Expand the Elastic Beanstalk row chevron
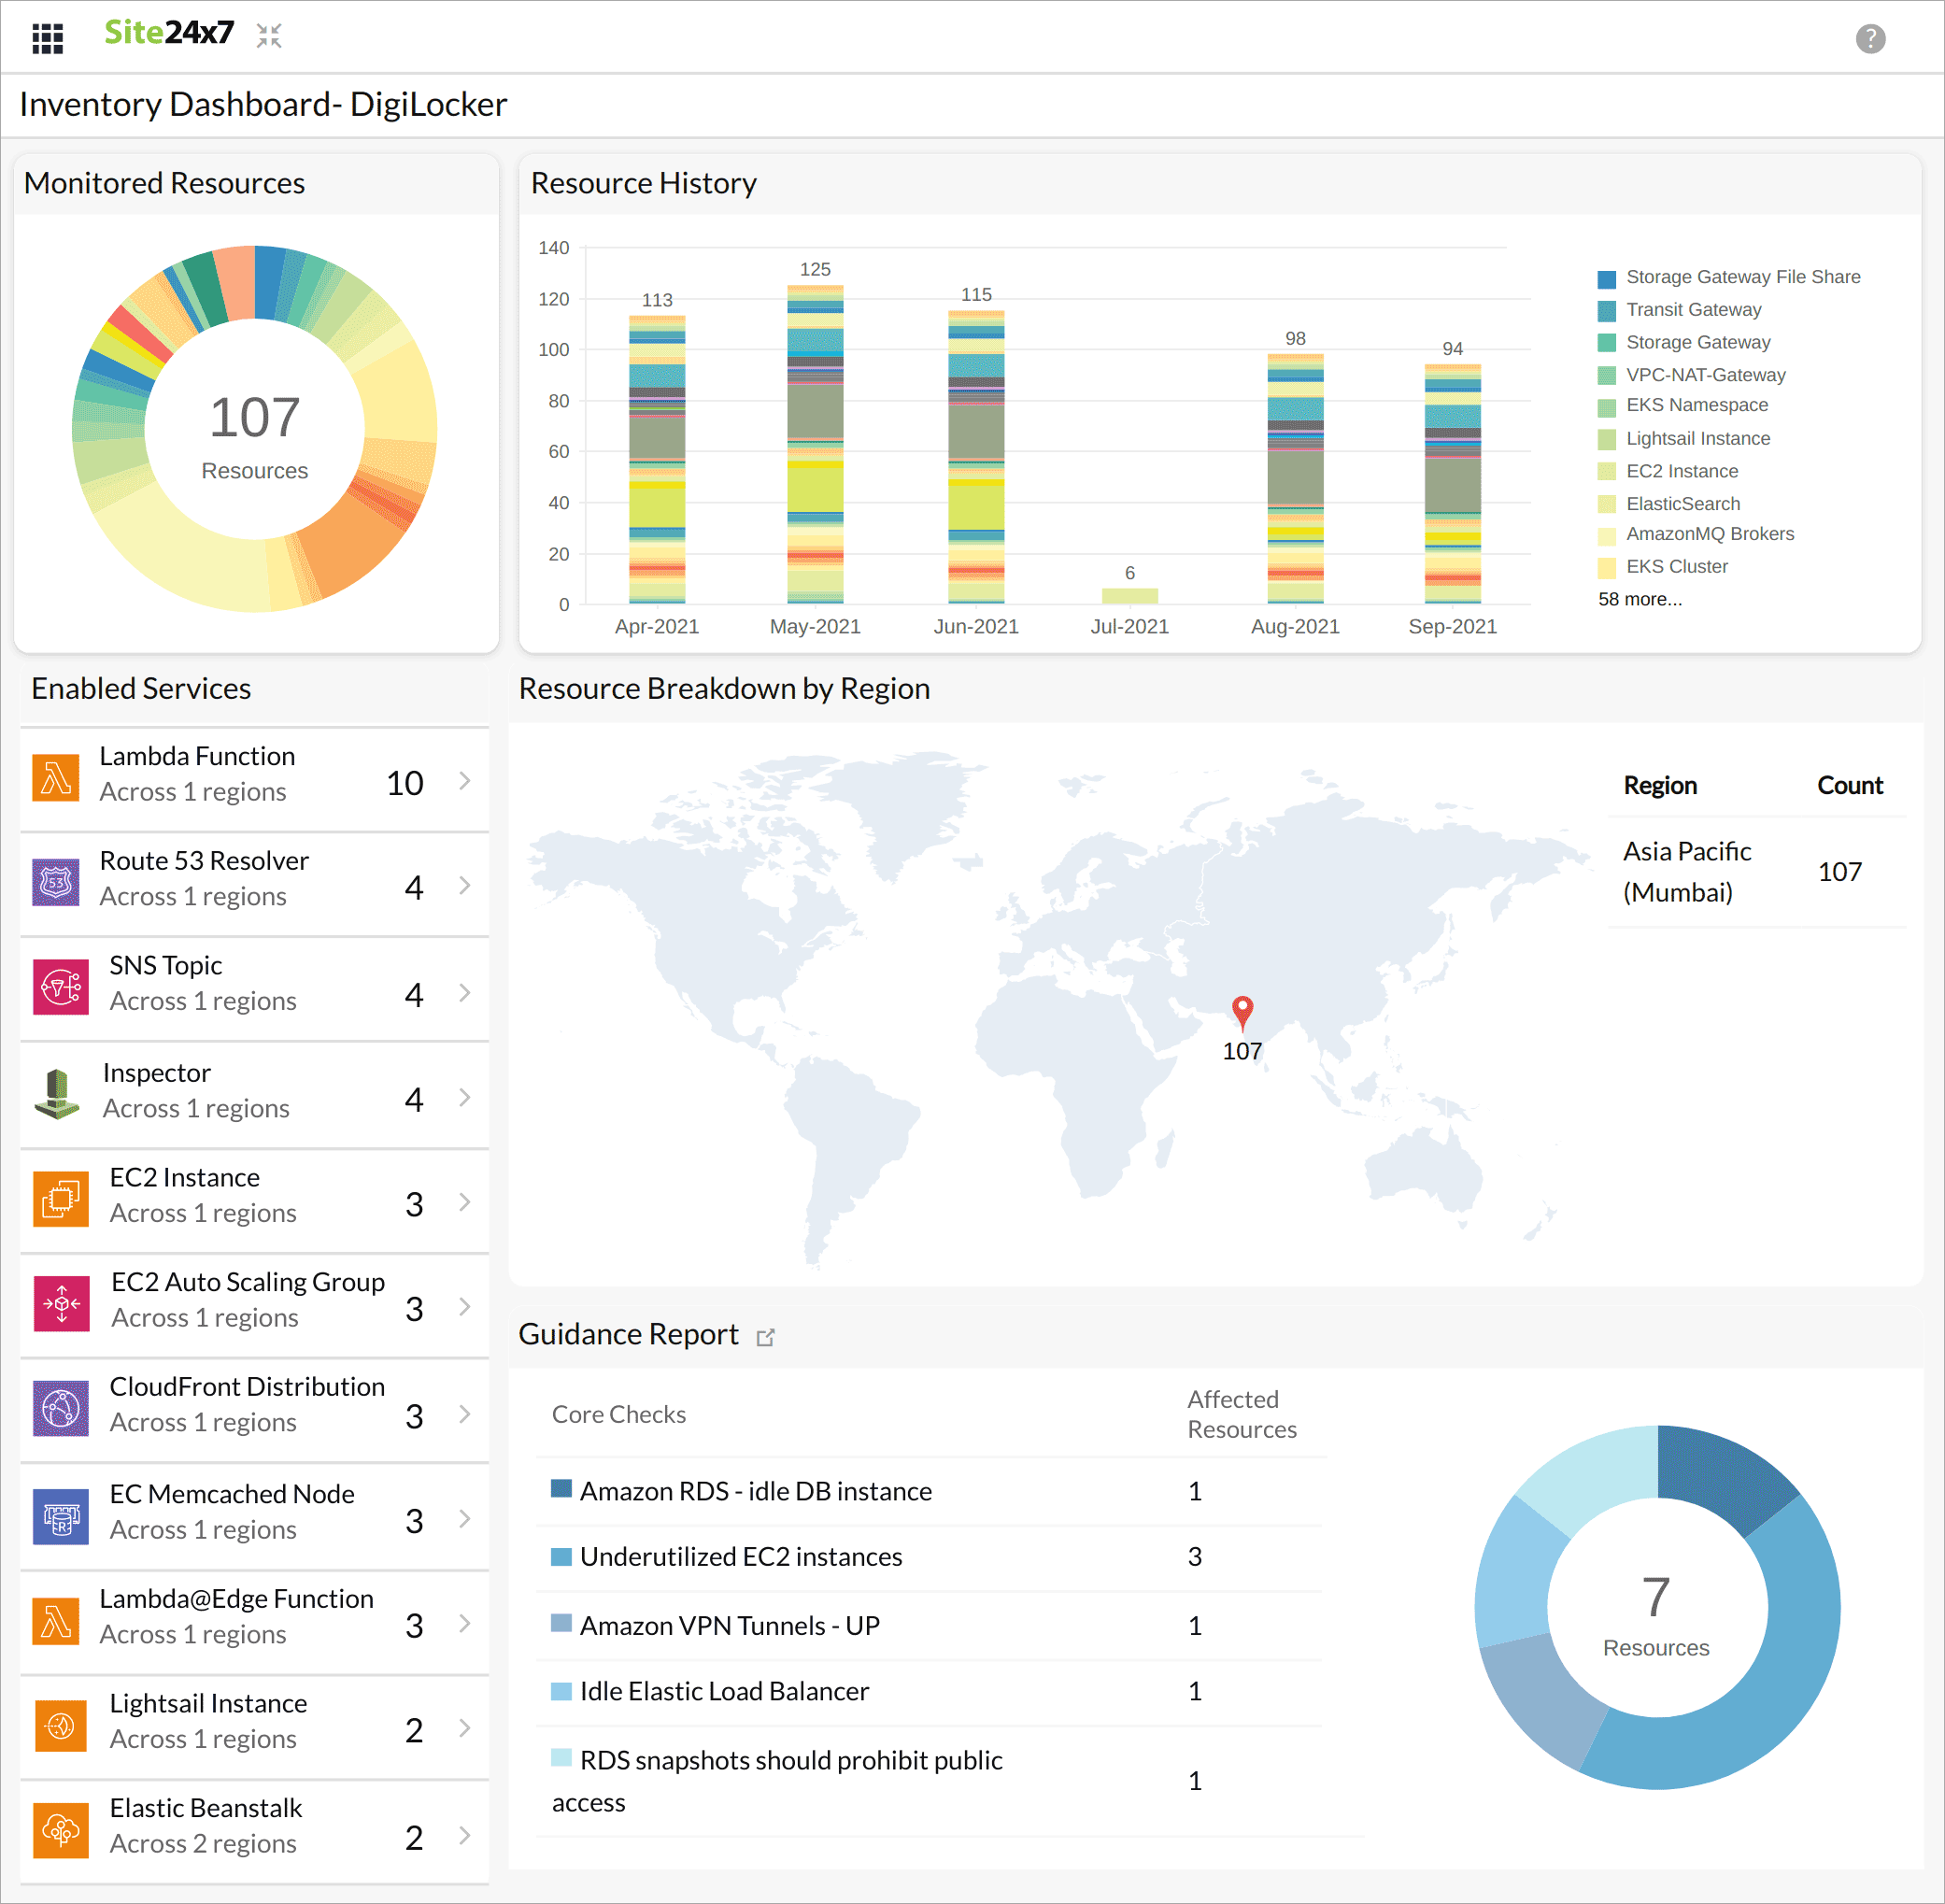The height and width of the screenshot is (1904, 1945). coord(465,1835)
